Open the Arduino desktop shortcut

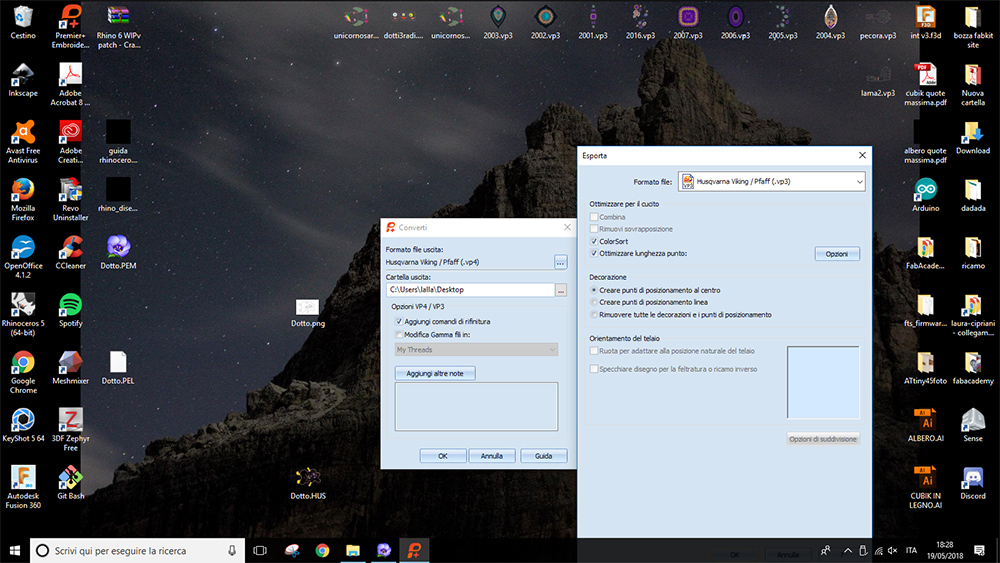(x=925, y=190)
